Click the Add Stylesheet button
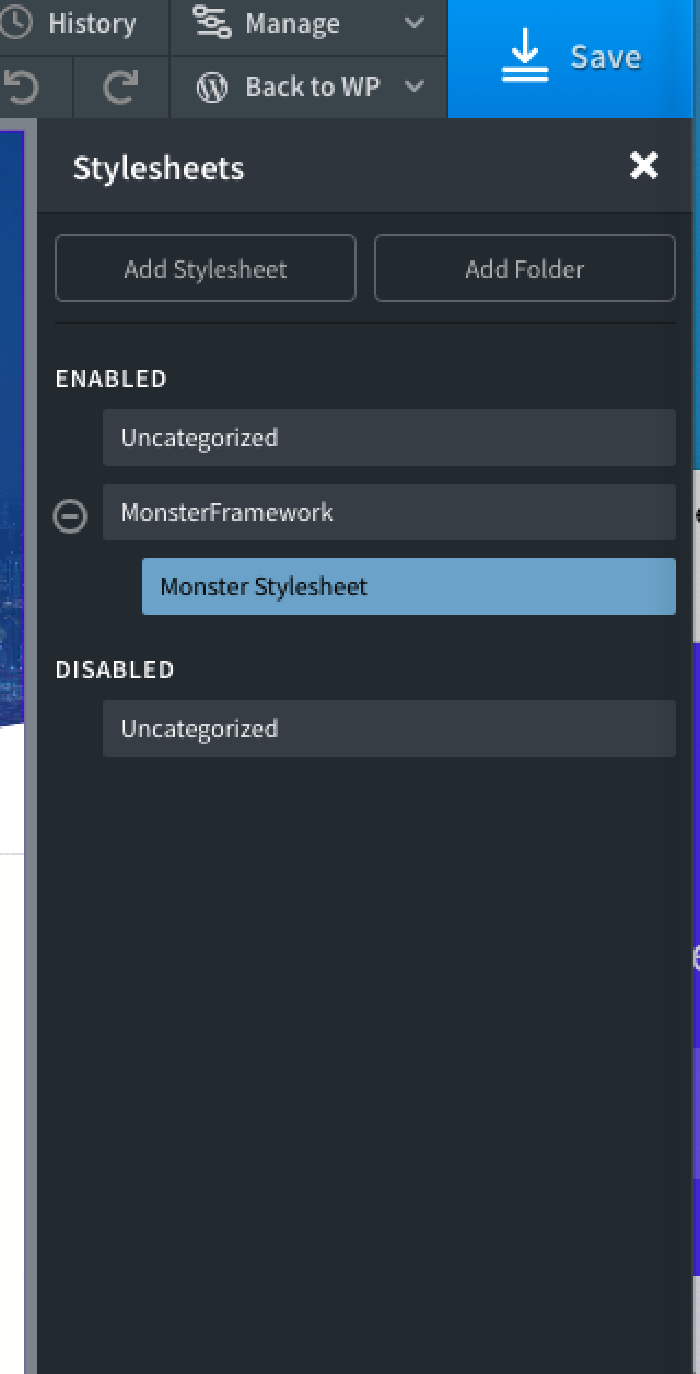The width and height of the screenshot is (700, 1374). click(205, 268)
